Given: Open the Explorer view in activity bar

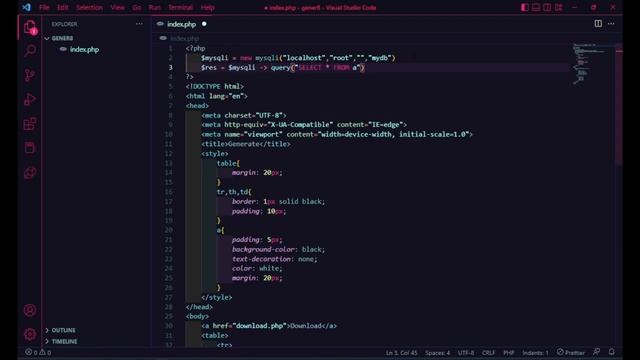Looking at the screenshot, I should (30, 28).
